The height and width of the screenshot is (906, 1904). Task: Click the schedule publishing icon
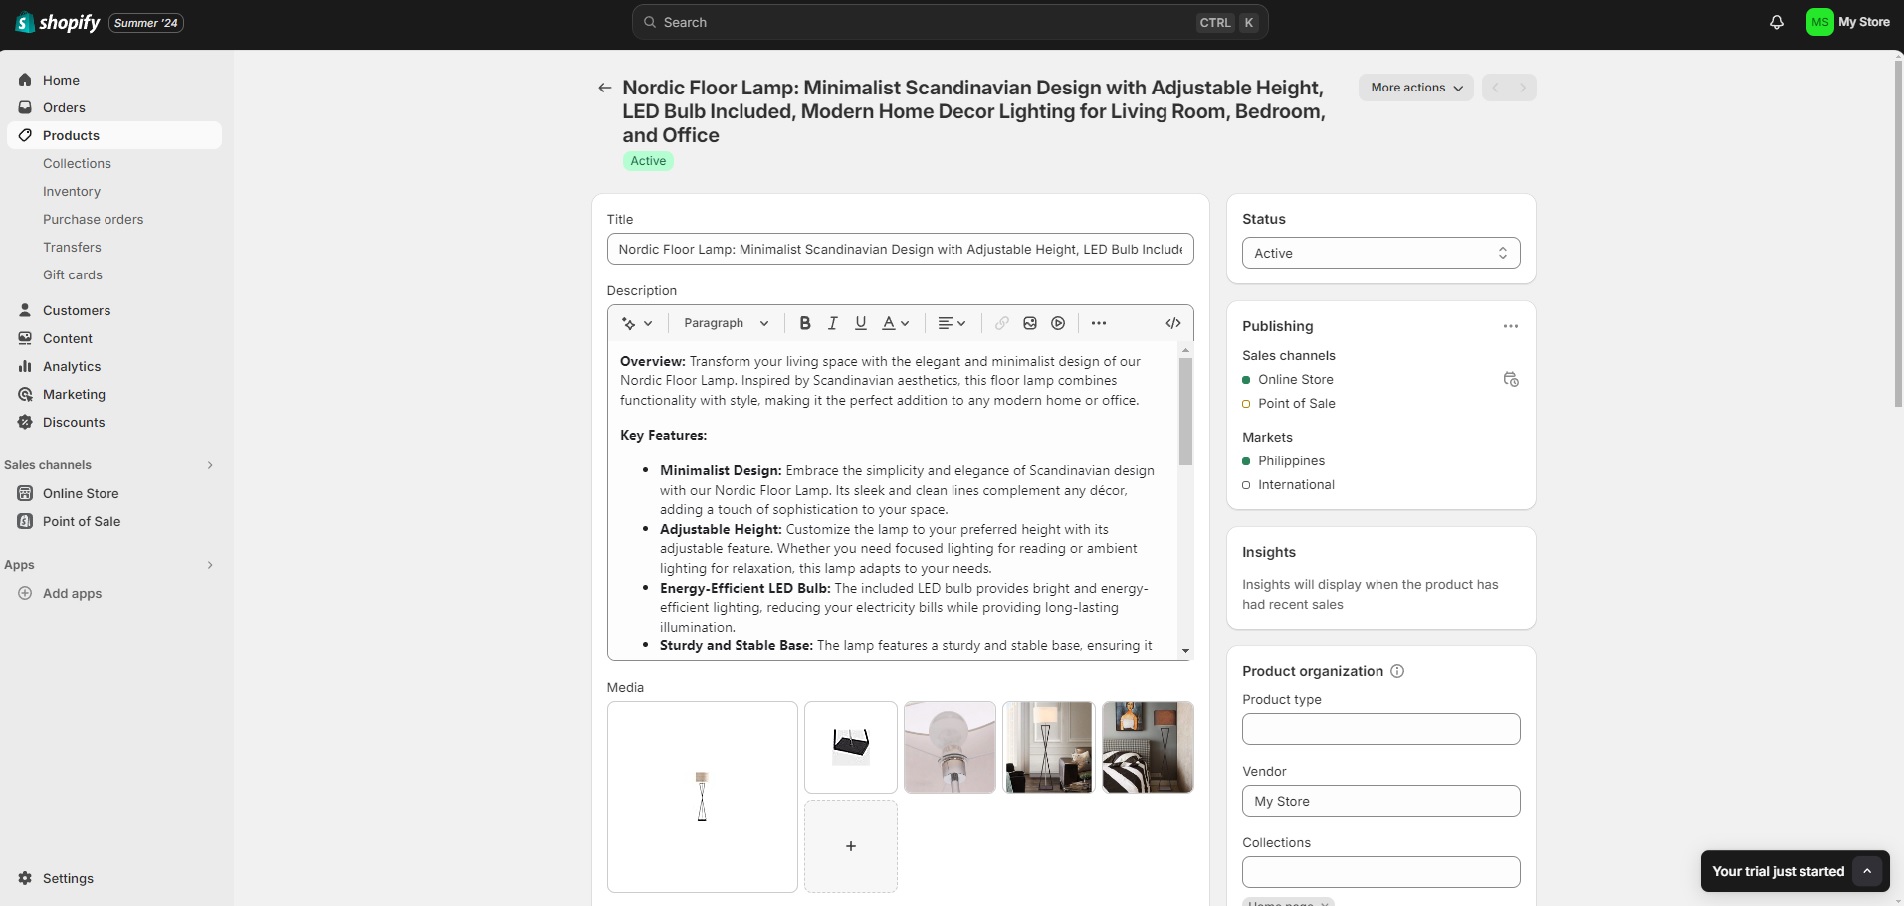click(x=1511, y=379)
